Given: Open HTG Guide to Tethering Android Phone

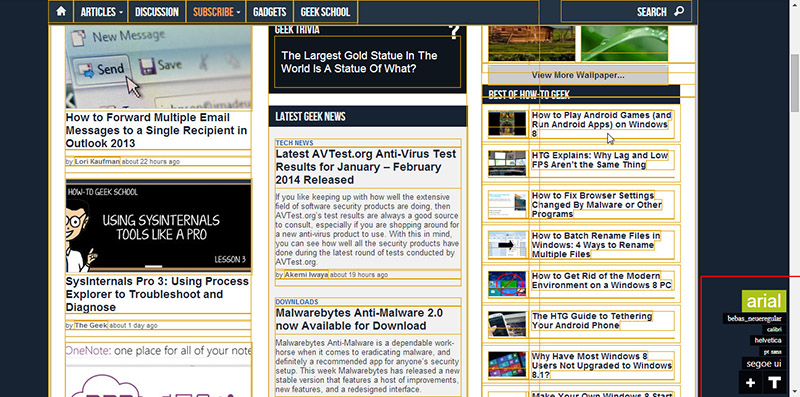Looking at the screenshot, I should point(592,321).
